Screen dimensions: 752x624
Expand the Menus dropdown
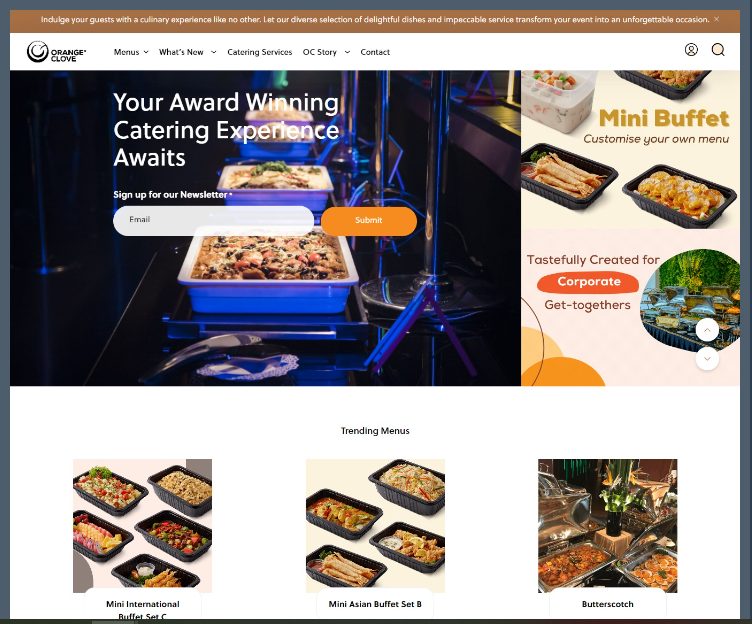click(131, 52)
